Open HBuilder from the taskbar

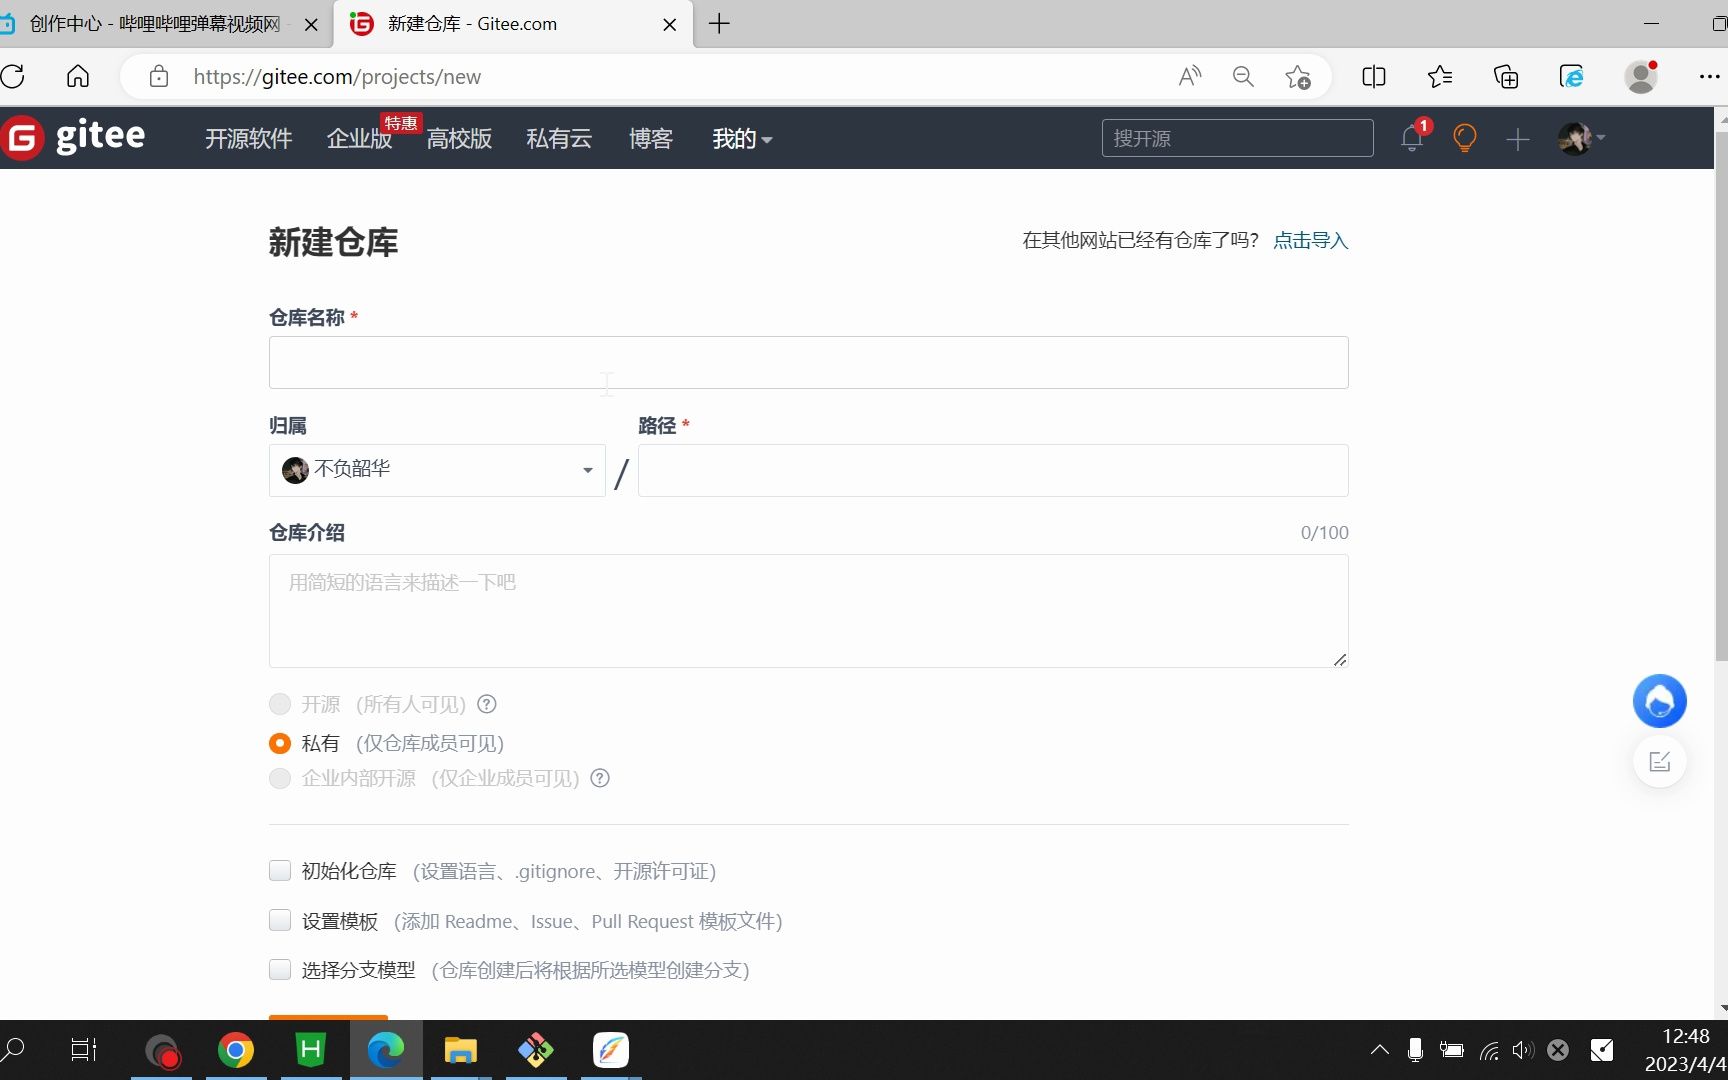pos(311,1050)
